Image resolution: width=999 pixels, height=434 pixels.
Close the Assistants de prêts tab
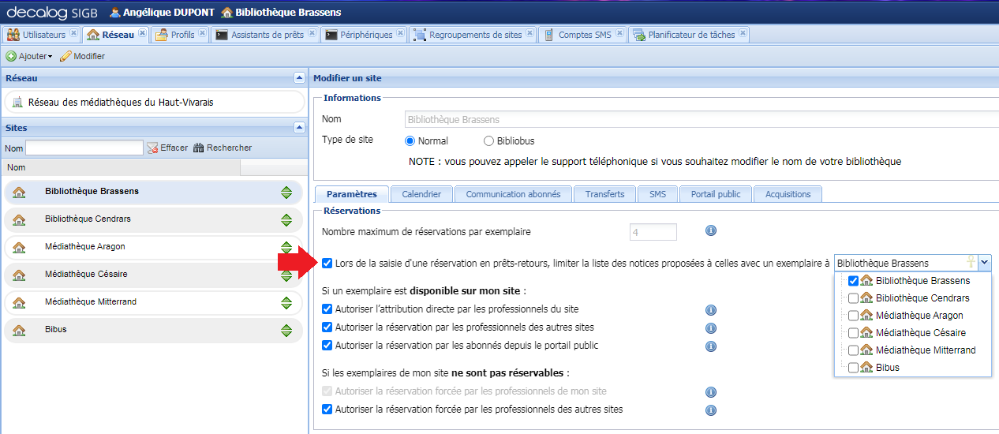311,33
